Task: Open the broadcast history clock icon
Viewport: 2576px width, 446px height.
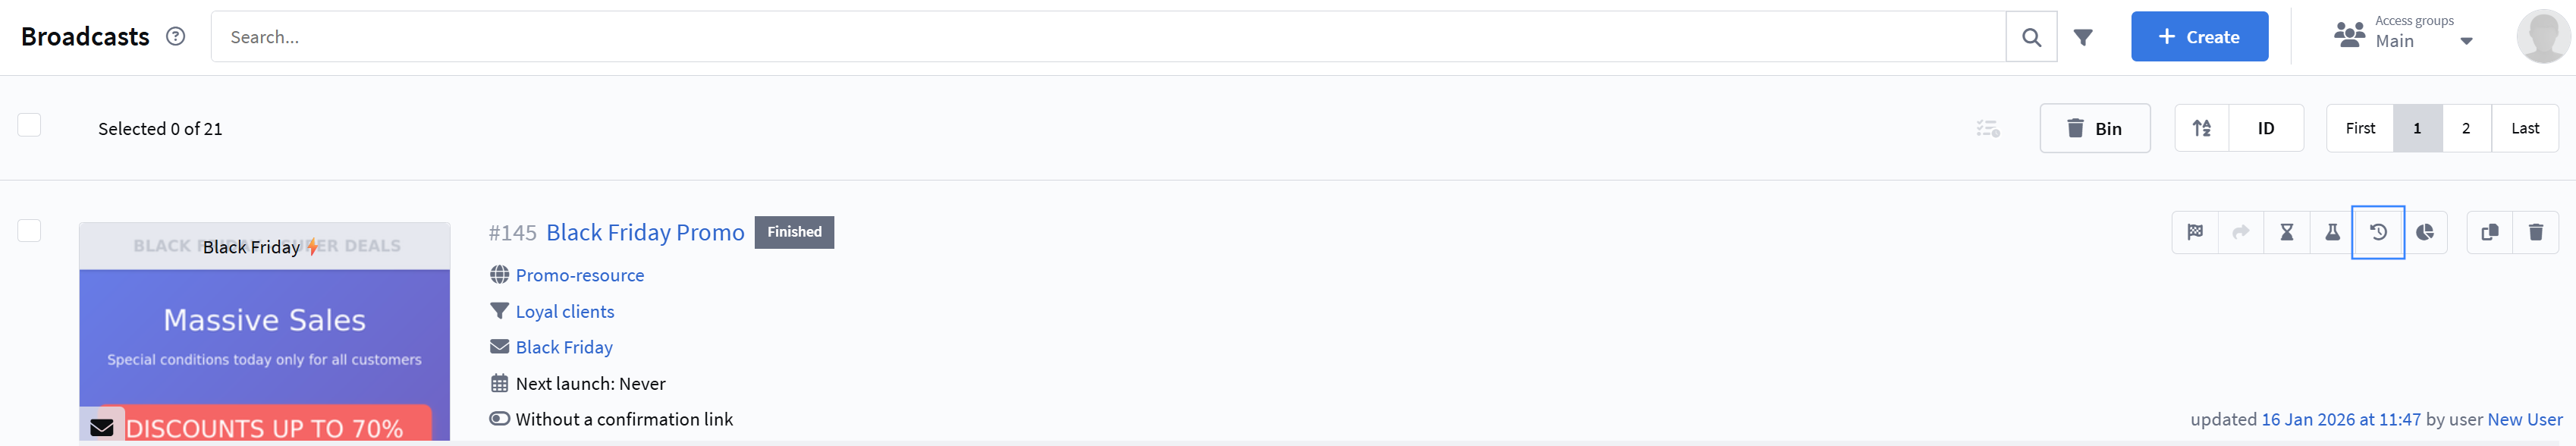Action: click(2378, 232)
